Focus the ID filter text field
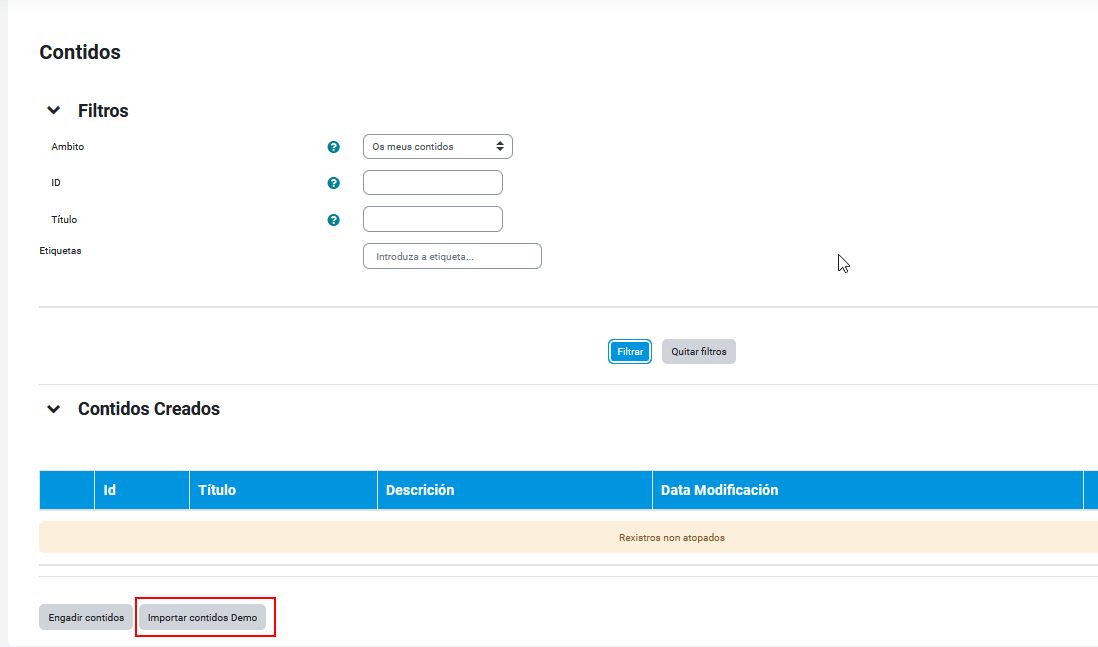The width and height of the screenshot is (1098, 647). 432,183
